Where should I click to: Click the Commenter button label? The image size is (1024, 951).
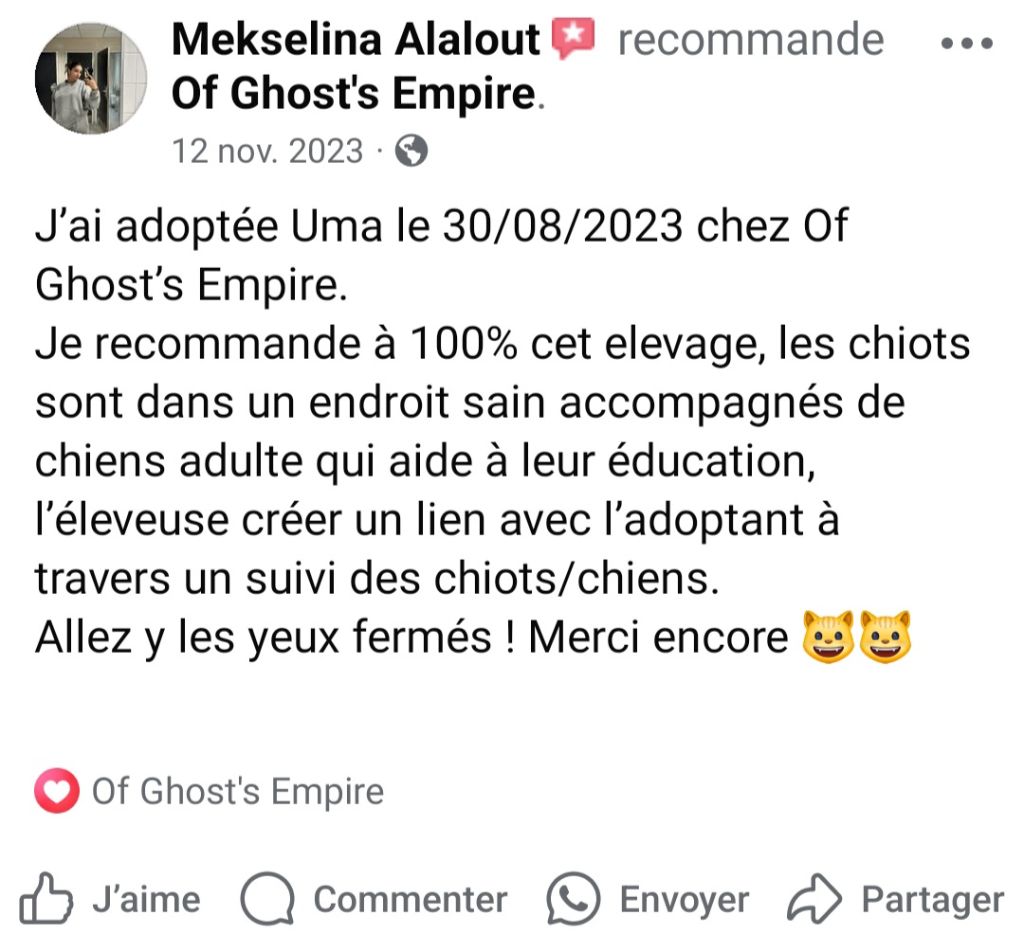pos(410,899)
